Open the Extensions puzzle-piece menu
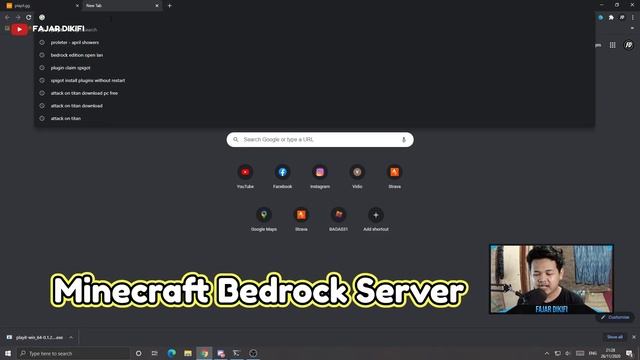 coord(611,18)
